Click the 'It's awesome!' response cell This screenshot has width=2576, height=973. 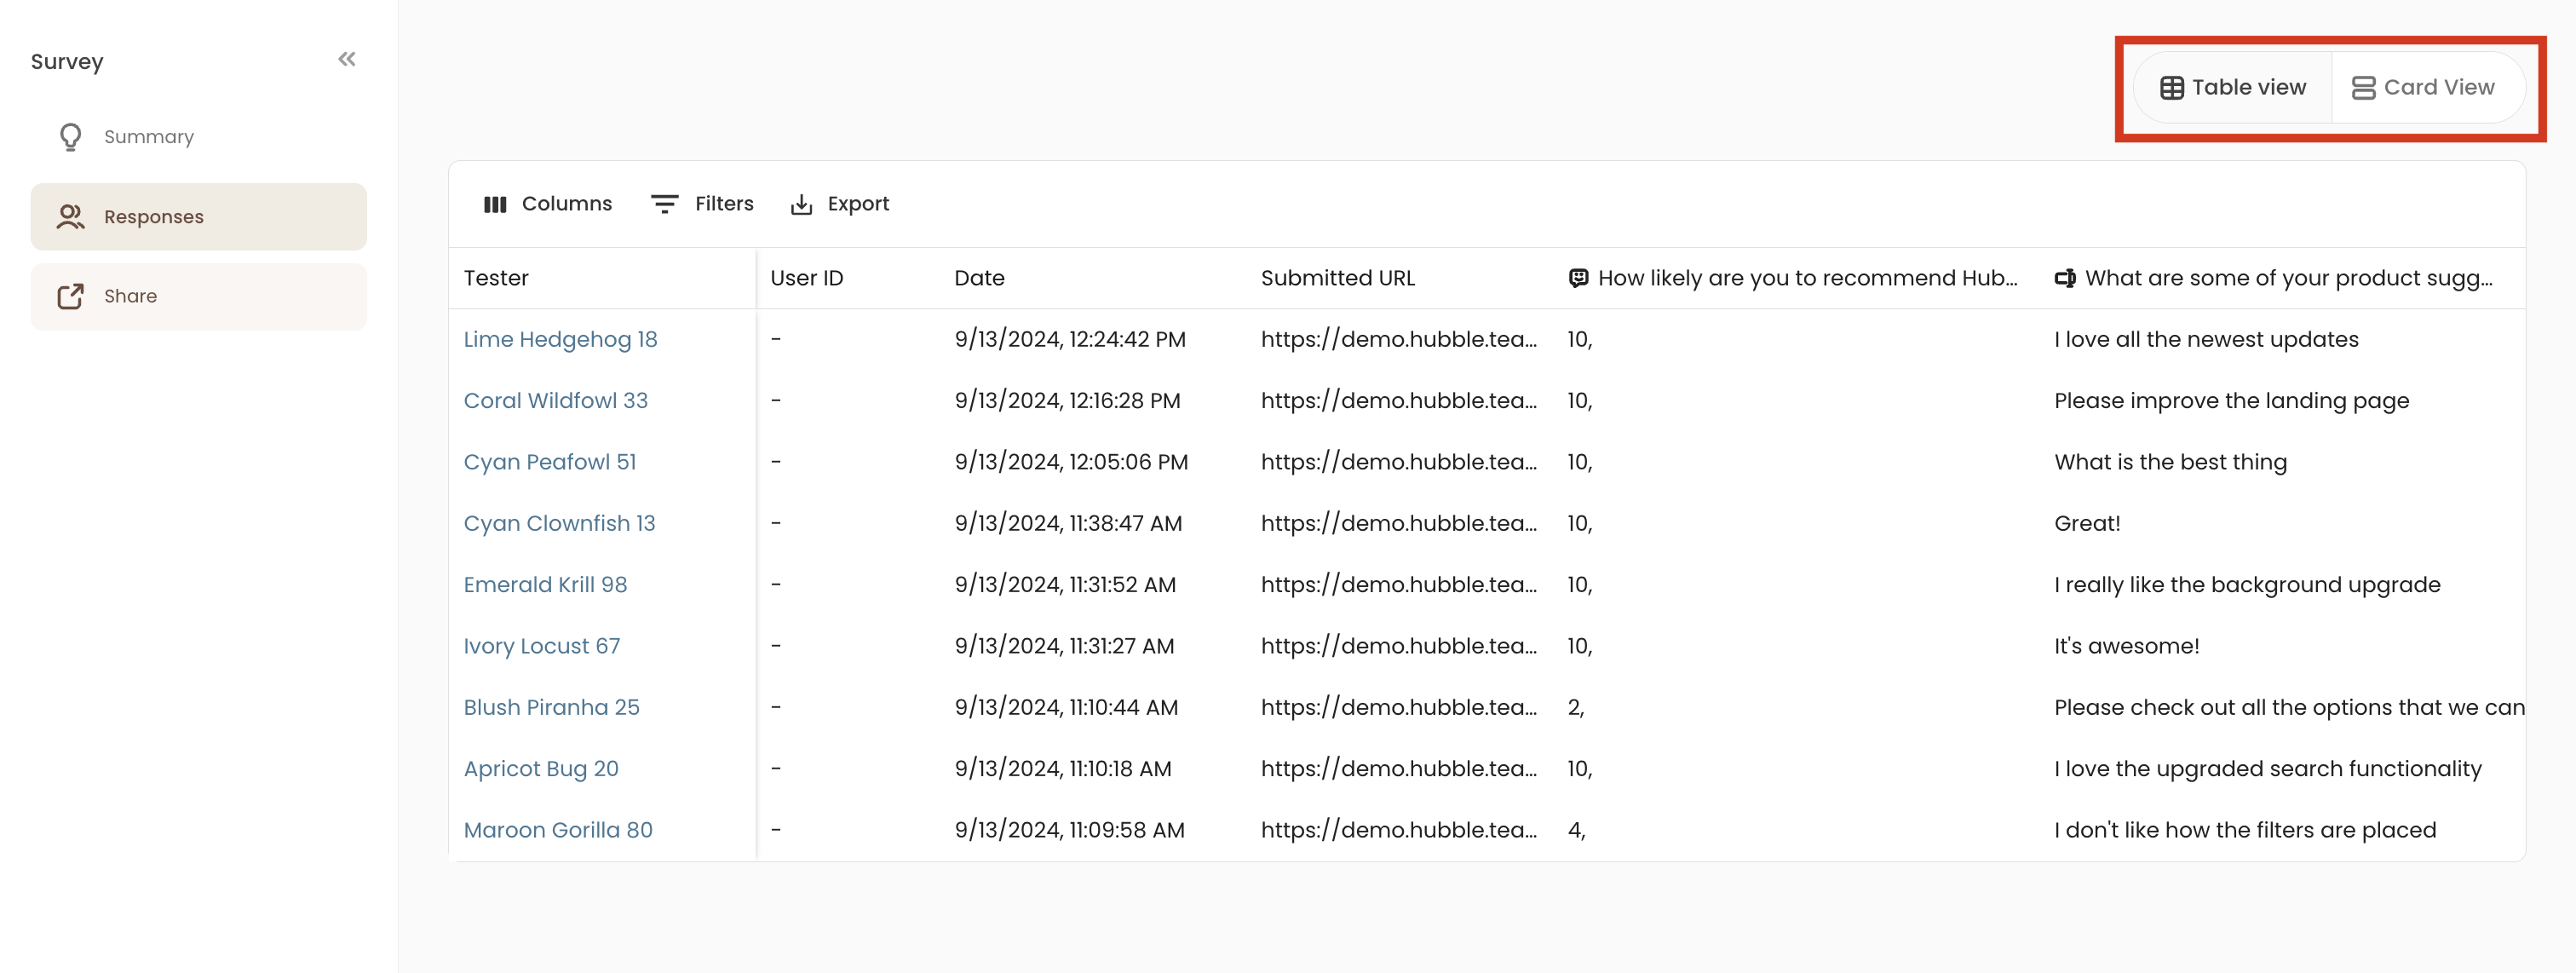click(2127, 646)
